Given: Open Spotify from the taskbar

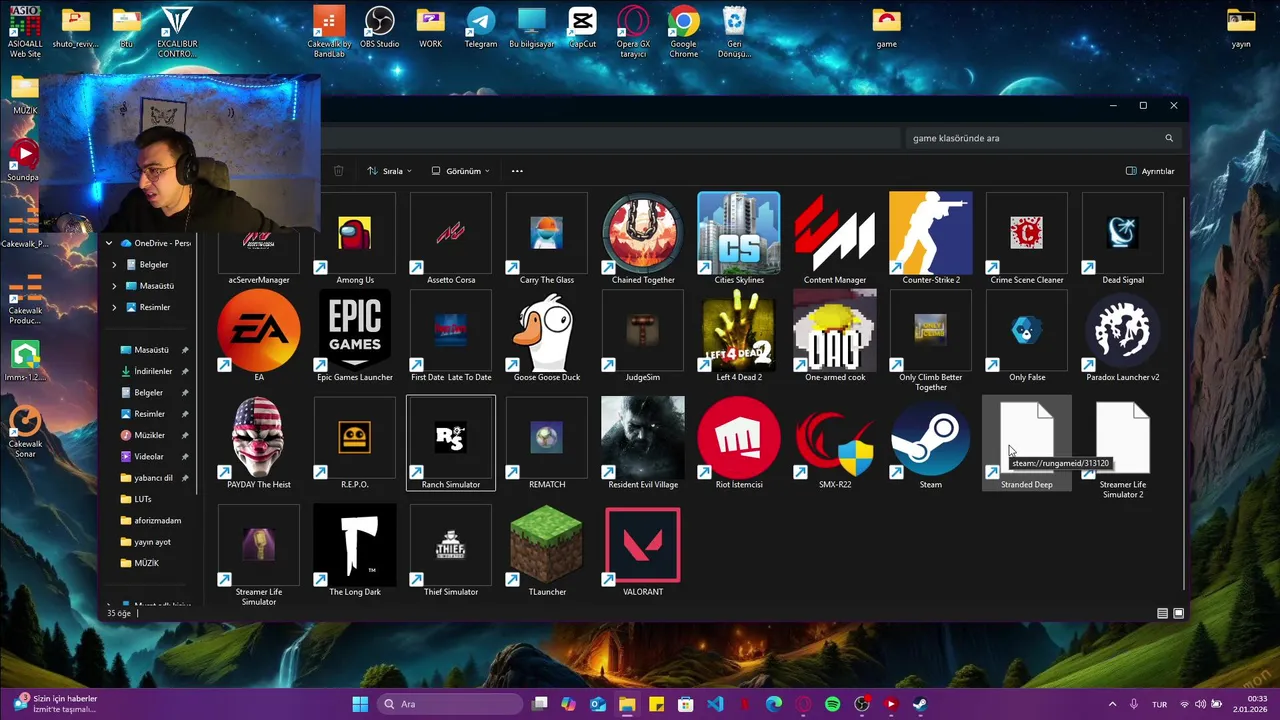Looking at the screenshot, I should point(832,704).
